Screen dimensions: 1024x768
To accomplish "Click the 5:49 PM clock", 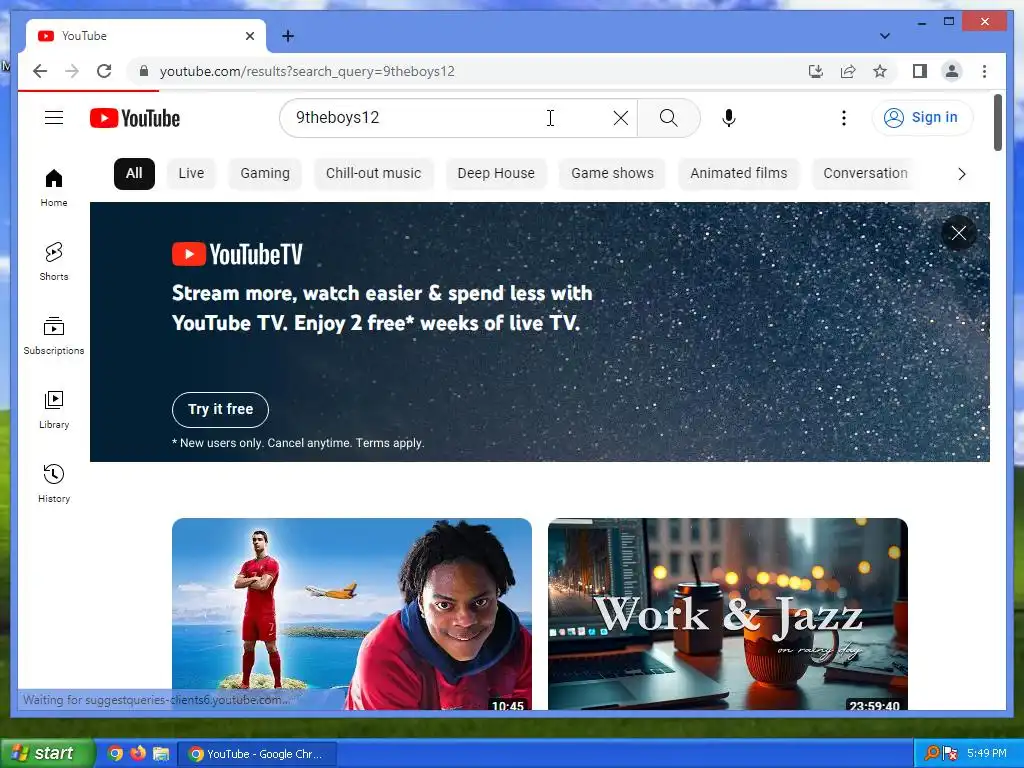I will 987,753.
